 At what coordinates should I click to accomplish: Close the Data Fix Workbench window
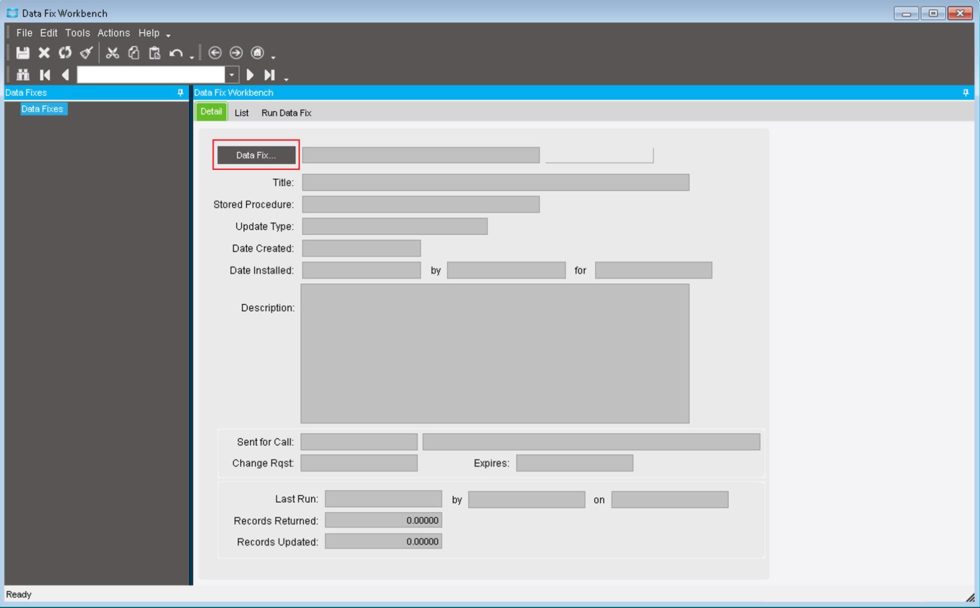click(x=960, y=13)
